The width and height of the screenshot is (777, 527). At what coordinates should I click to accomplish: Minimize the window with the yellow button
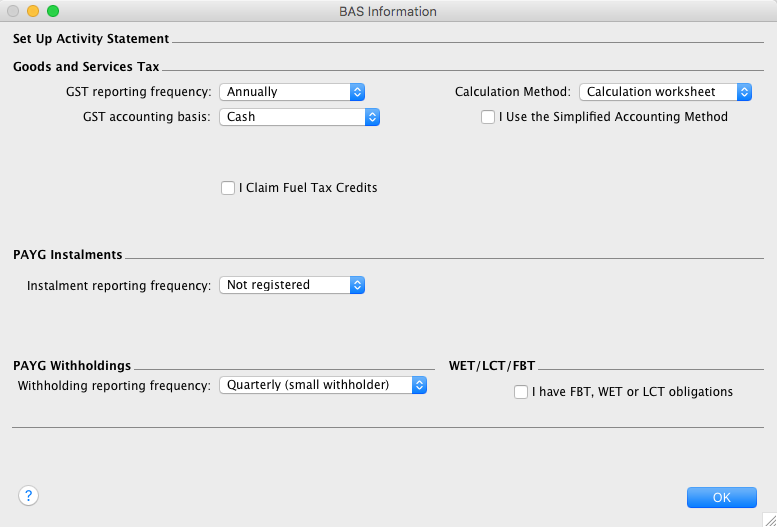pos(33,11)
